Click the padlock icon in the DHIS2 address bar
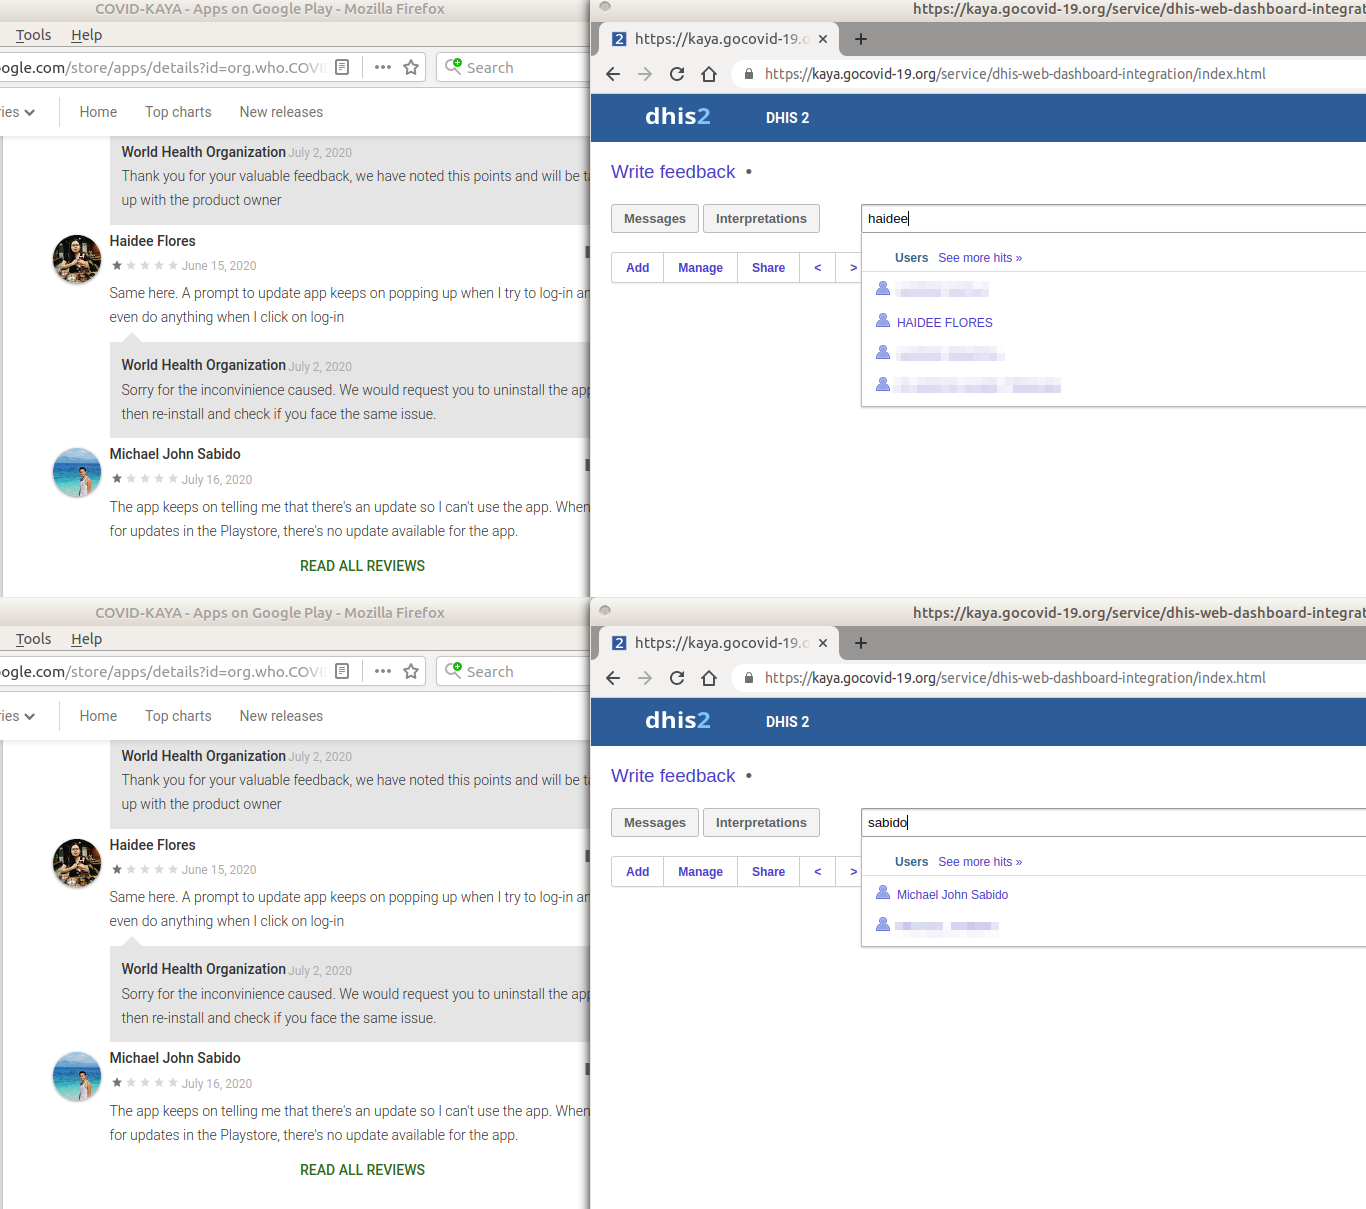Screen dimensions: 1366x1209 (747, 73)
